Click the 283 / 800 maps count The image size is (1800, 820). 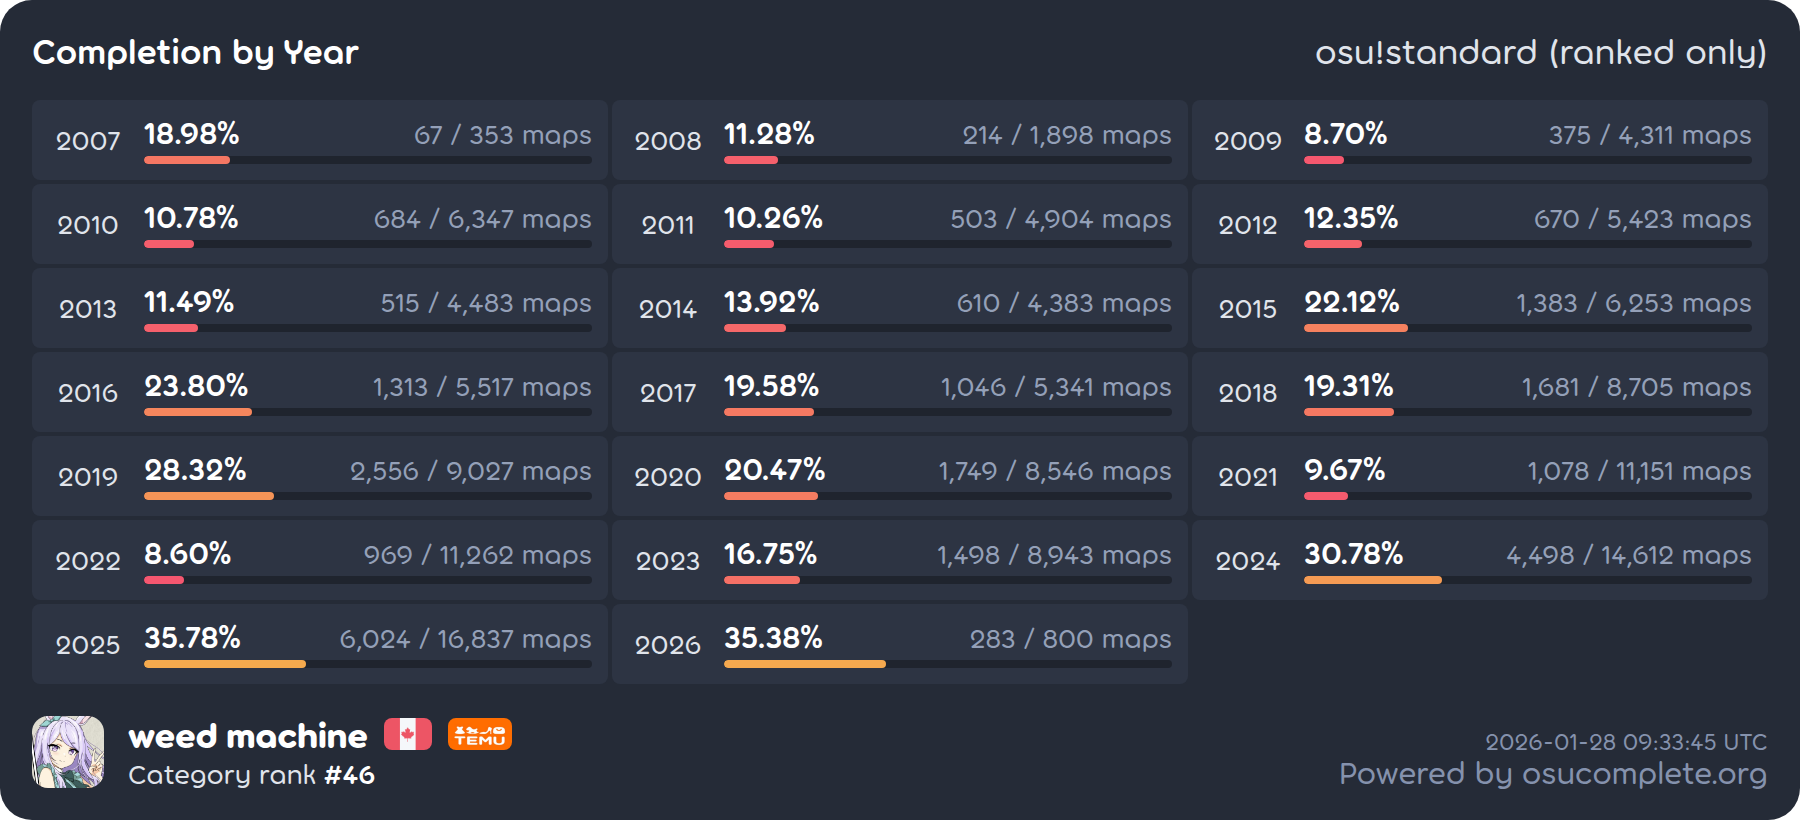point(1070,639)
